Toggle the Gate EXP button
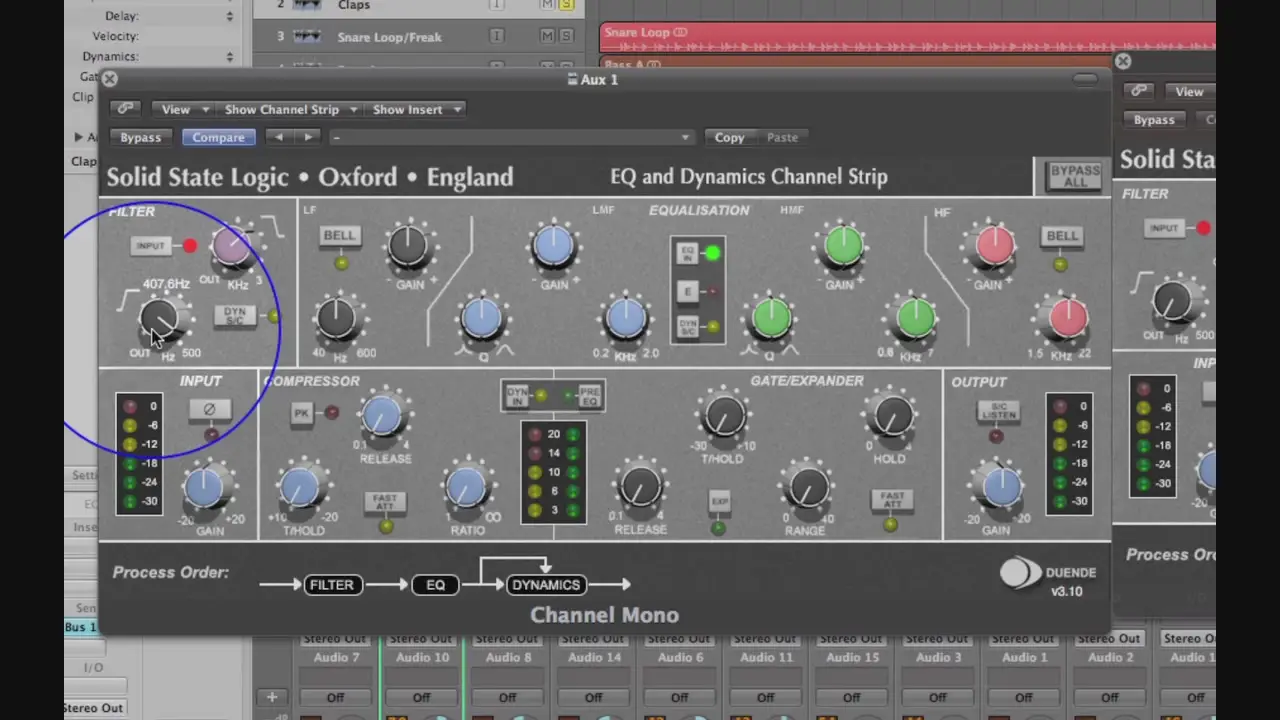 click(719, 501)
